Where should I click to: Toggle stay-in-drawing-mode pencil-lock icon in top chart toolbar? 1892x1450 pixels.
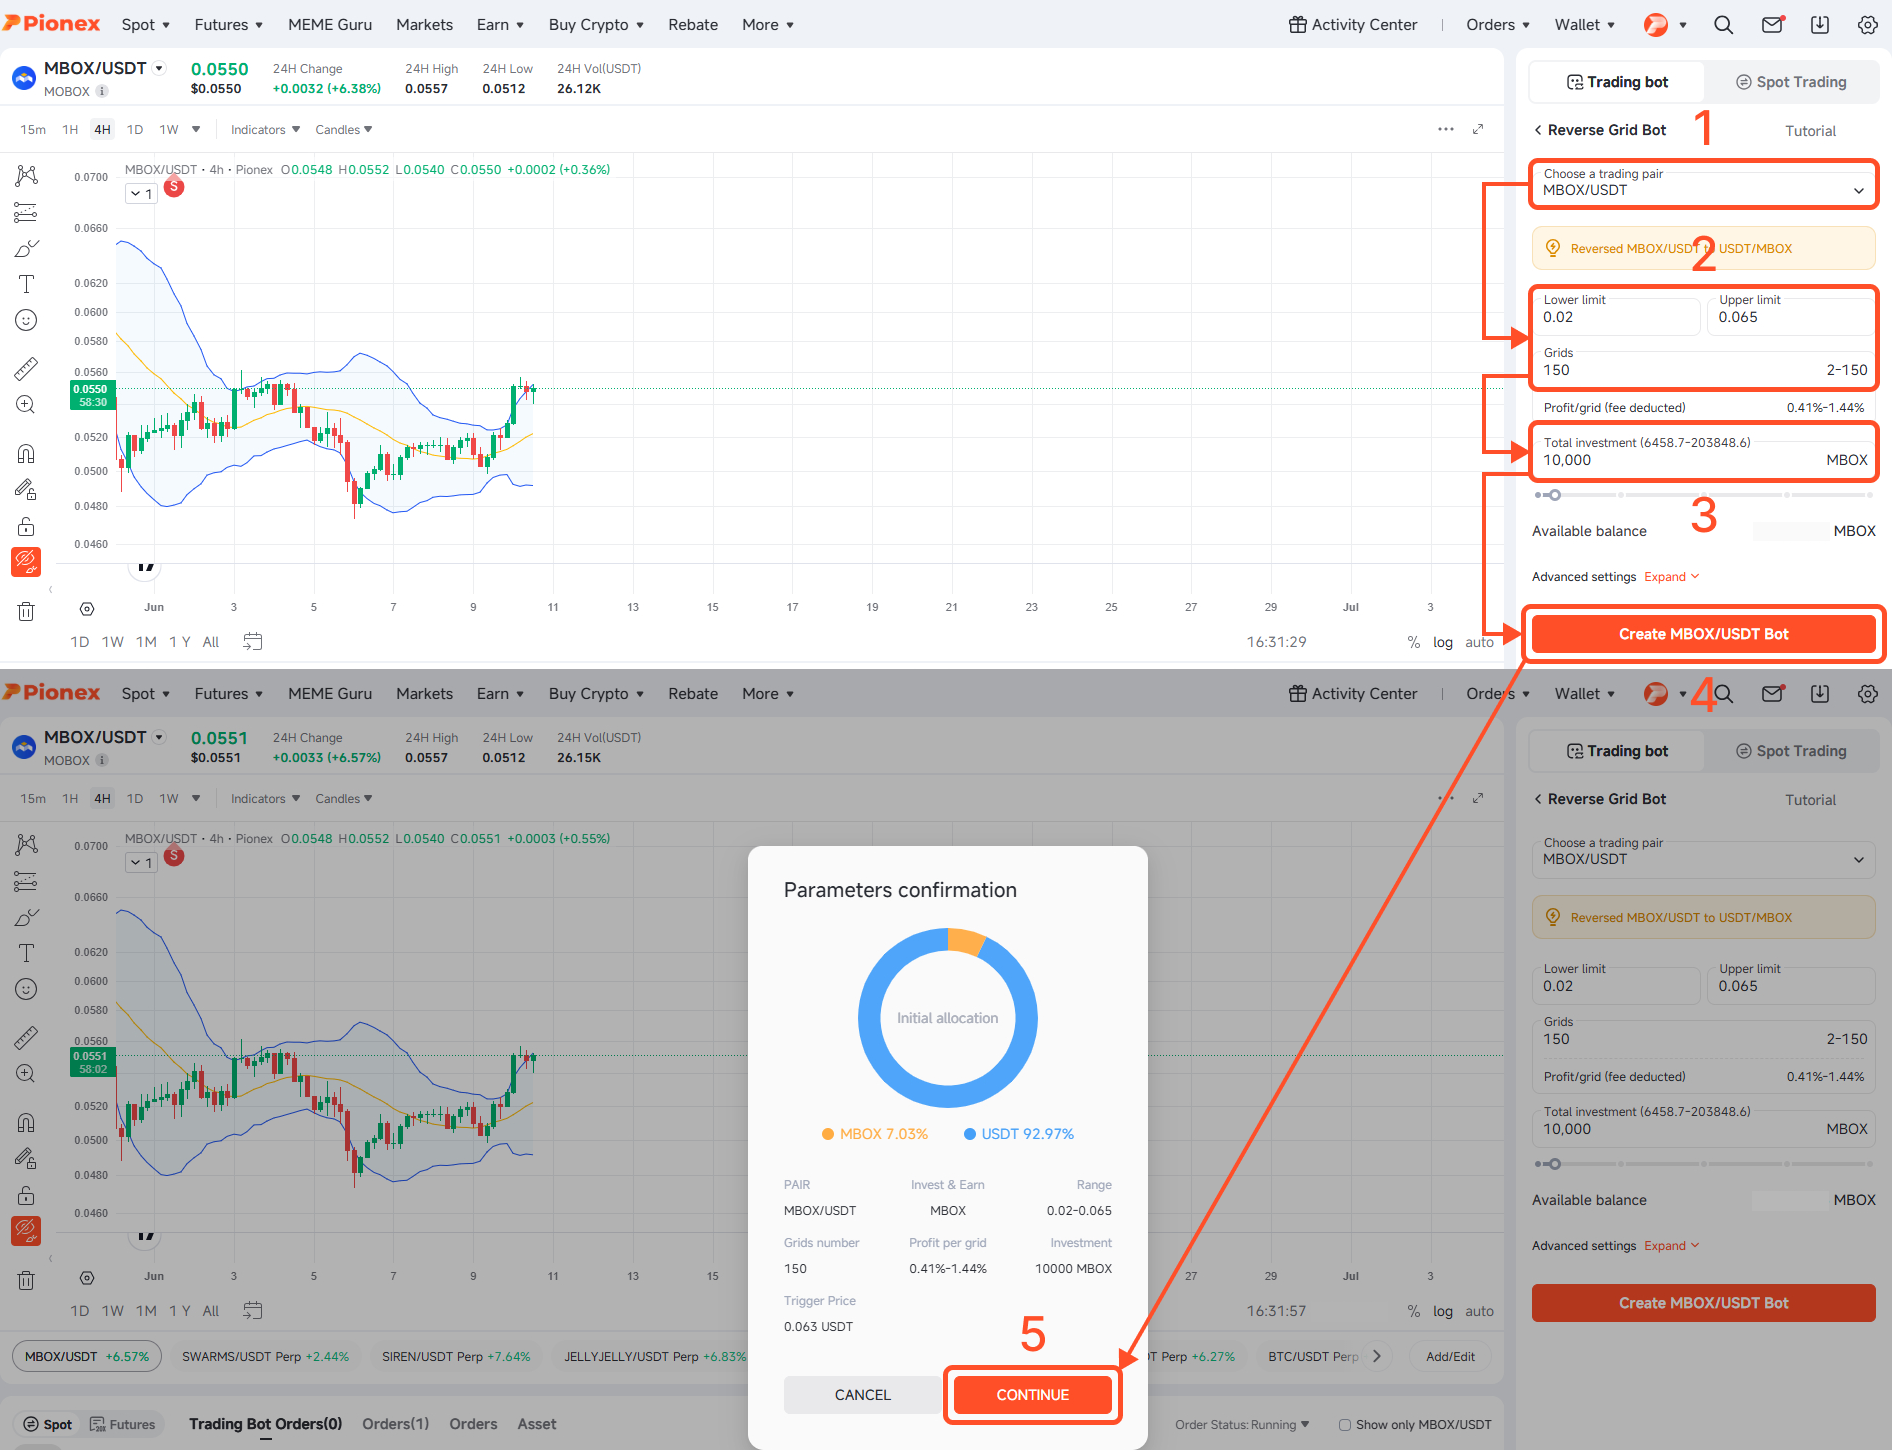pyautogui.click(x=26, y=490)
